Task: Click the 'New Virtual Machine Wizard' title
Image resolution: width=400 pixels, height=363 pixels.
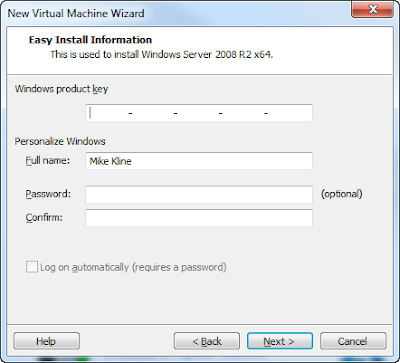Action: point(76,13)
